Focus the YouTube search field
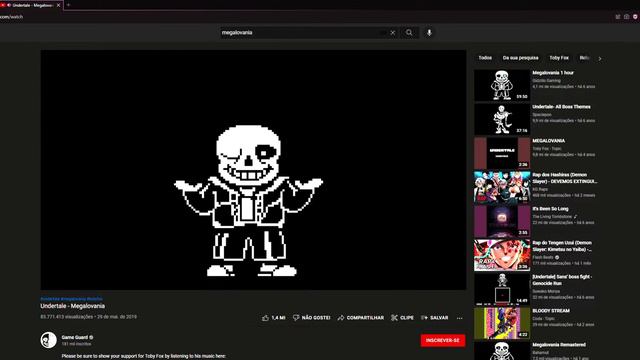 coord(300,33)
